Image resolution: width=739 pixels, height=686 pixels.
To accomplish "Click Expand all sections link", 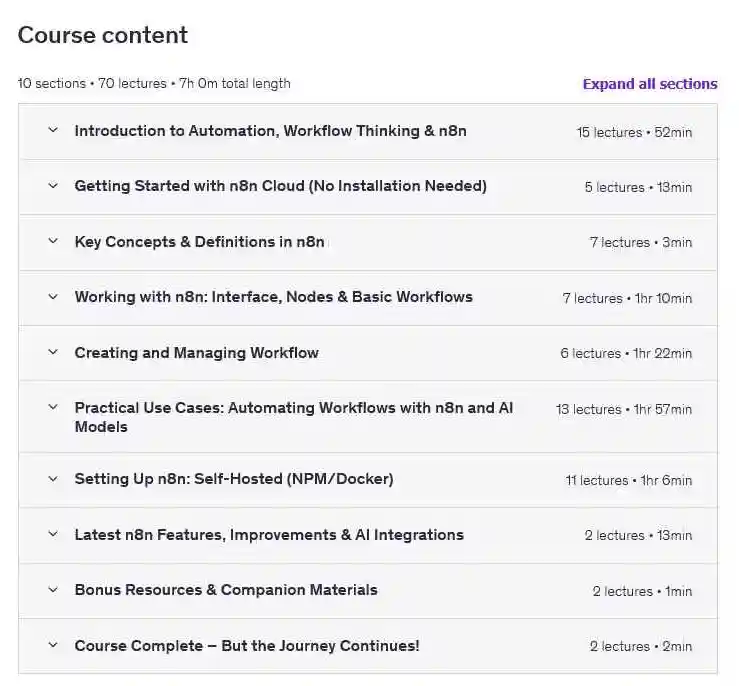I will click(650, 84).
